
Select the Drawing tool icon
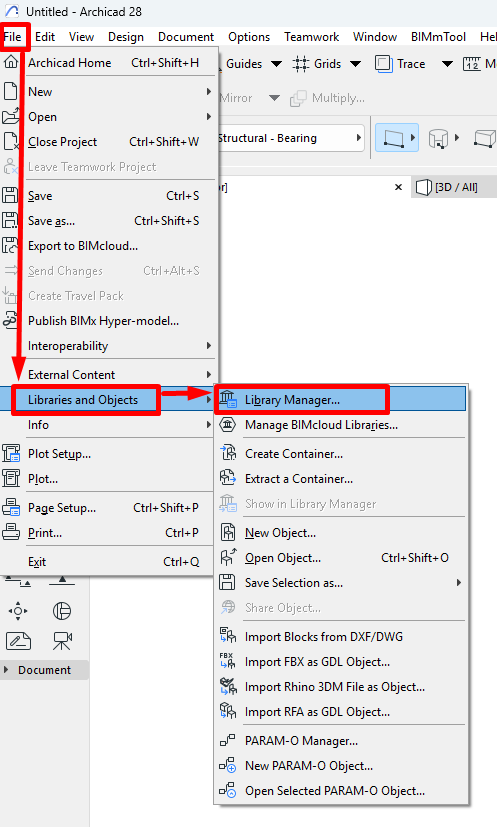[18, 641]
